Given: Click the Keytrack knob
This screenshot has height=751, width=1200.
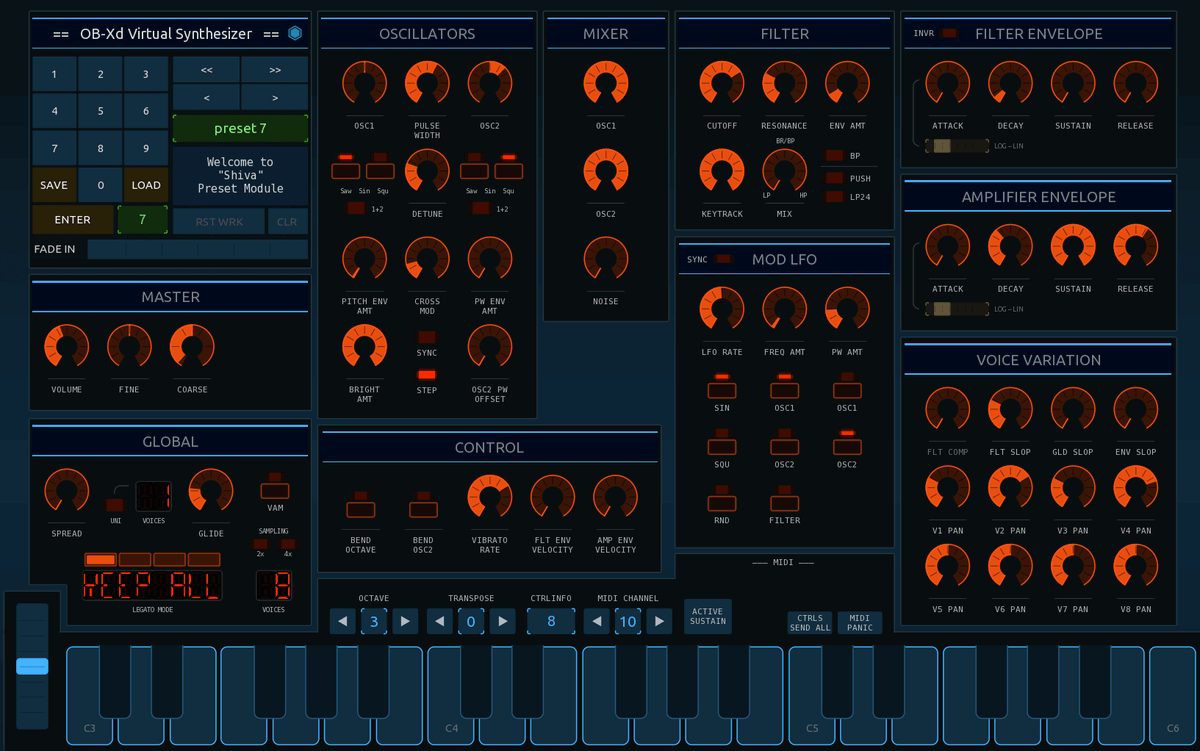Looking at the screenshot, I should 721,171.
